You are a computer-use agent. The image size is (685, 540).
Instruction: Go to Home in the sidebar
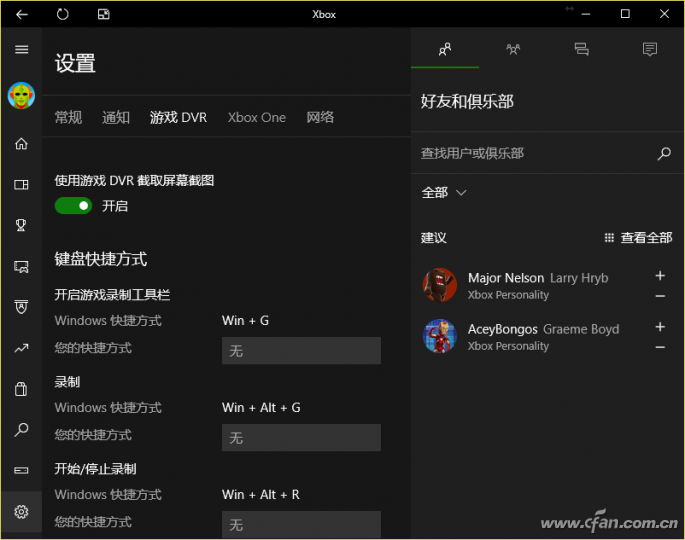(x=21, y=144)
